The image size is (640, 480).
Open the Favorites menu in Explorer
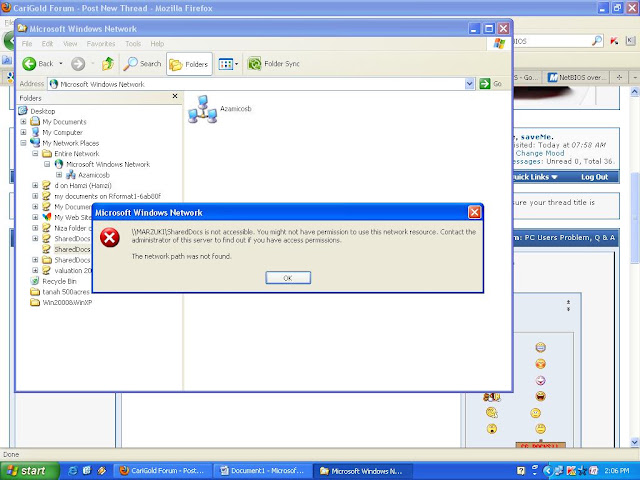[101, 44]
